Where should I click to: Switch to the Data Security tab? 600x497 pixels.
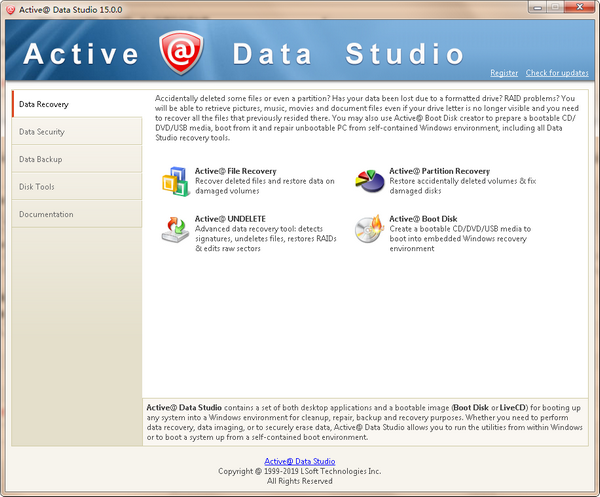pyautogui.click(x=77, y=132)
